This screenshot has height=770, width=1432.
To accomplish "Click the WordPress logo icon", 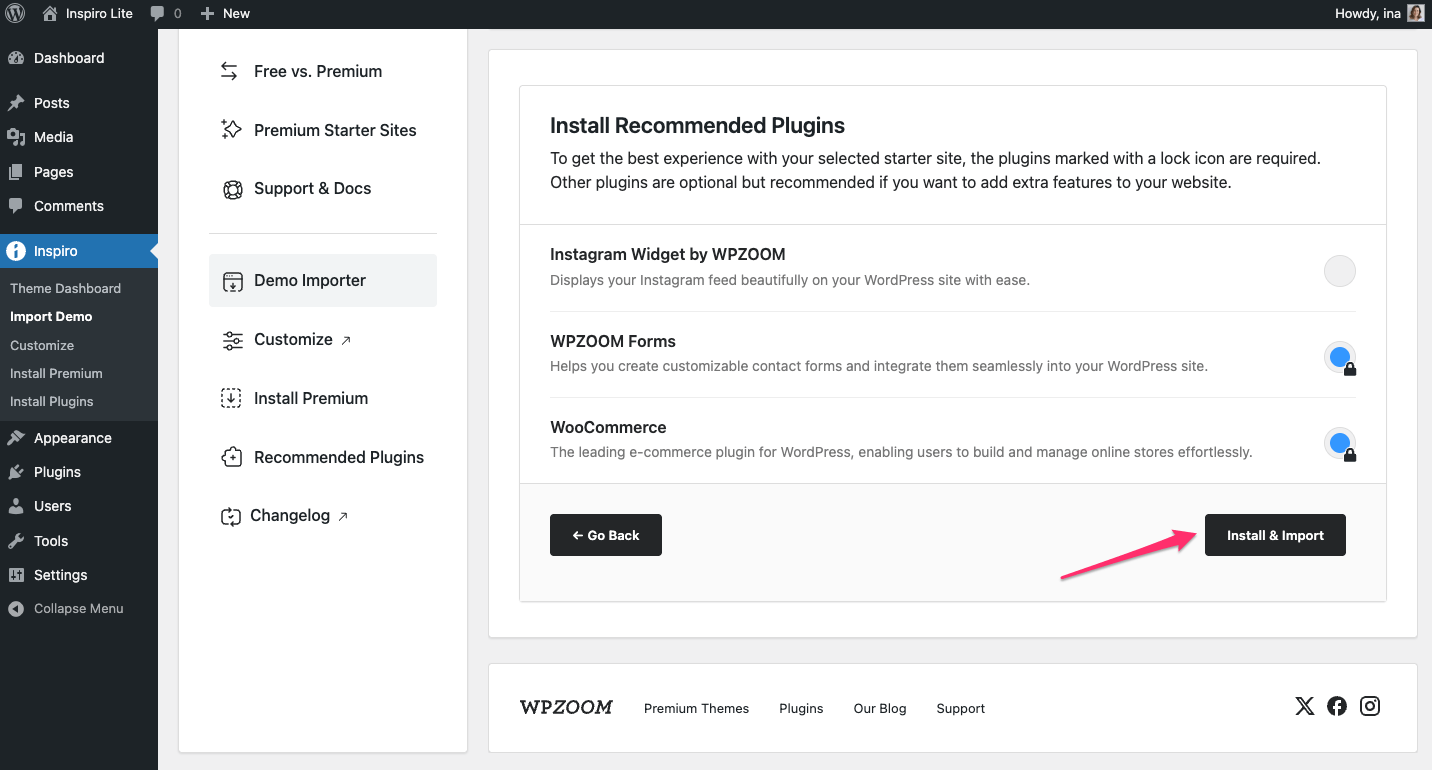I will click(15, 14).
